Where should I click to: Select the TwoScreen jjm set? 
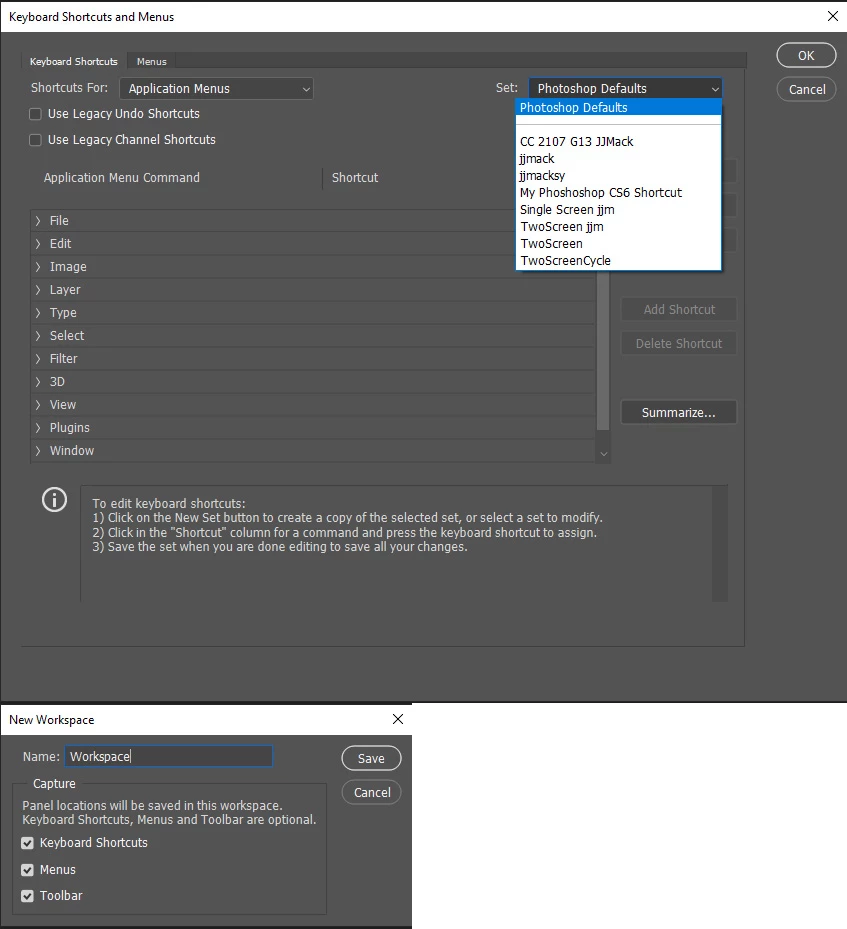point(618,227)
